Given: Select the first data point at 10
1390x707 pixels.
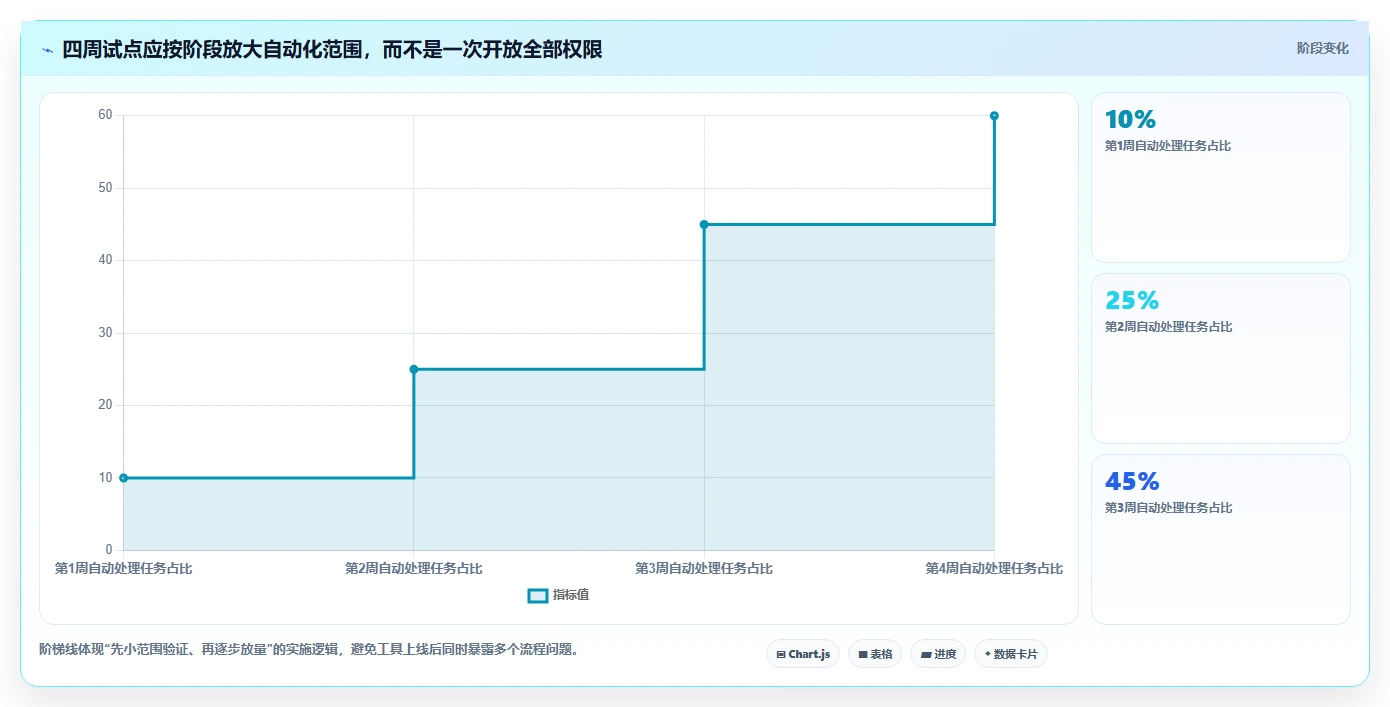Looking at the screenshot, I should 124,478.
